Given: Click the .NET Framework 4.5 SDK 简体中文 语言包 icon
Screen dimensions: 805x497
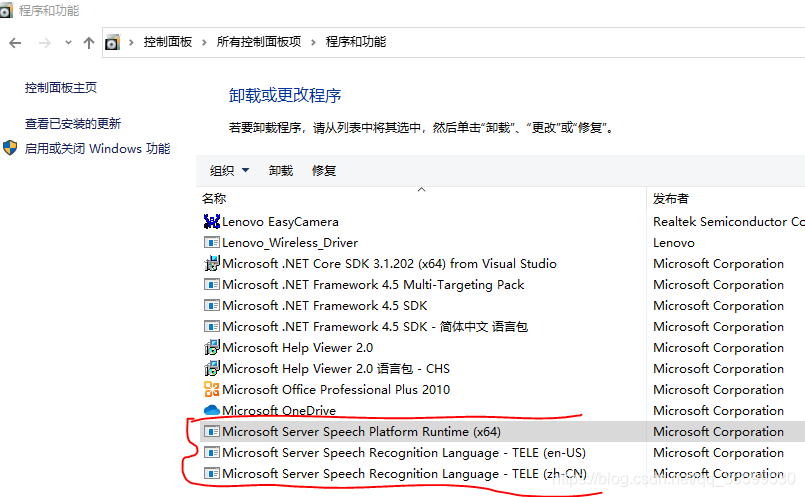Looking at the screenshot, I should point(212,327).
